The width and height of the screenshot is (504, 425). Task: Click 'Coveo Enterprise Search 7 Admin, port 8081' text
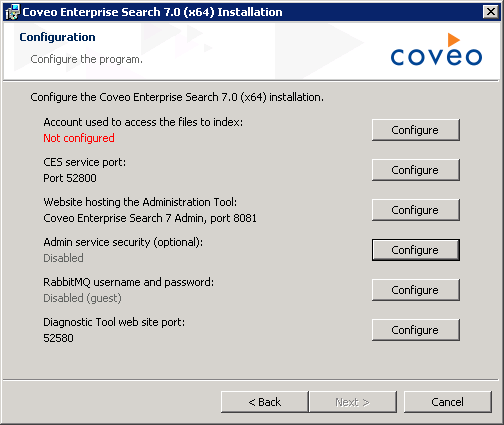click(x=150, y=218)
